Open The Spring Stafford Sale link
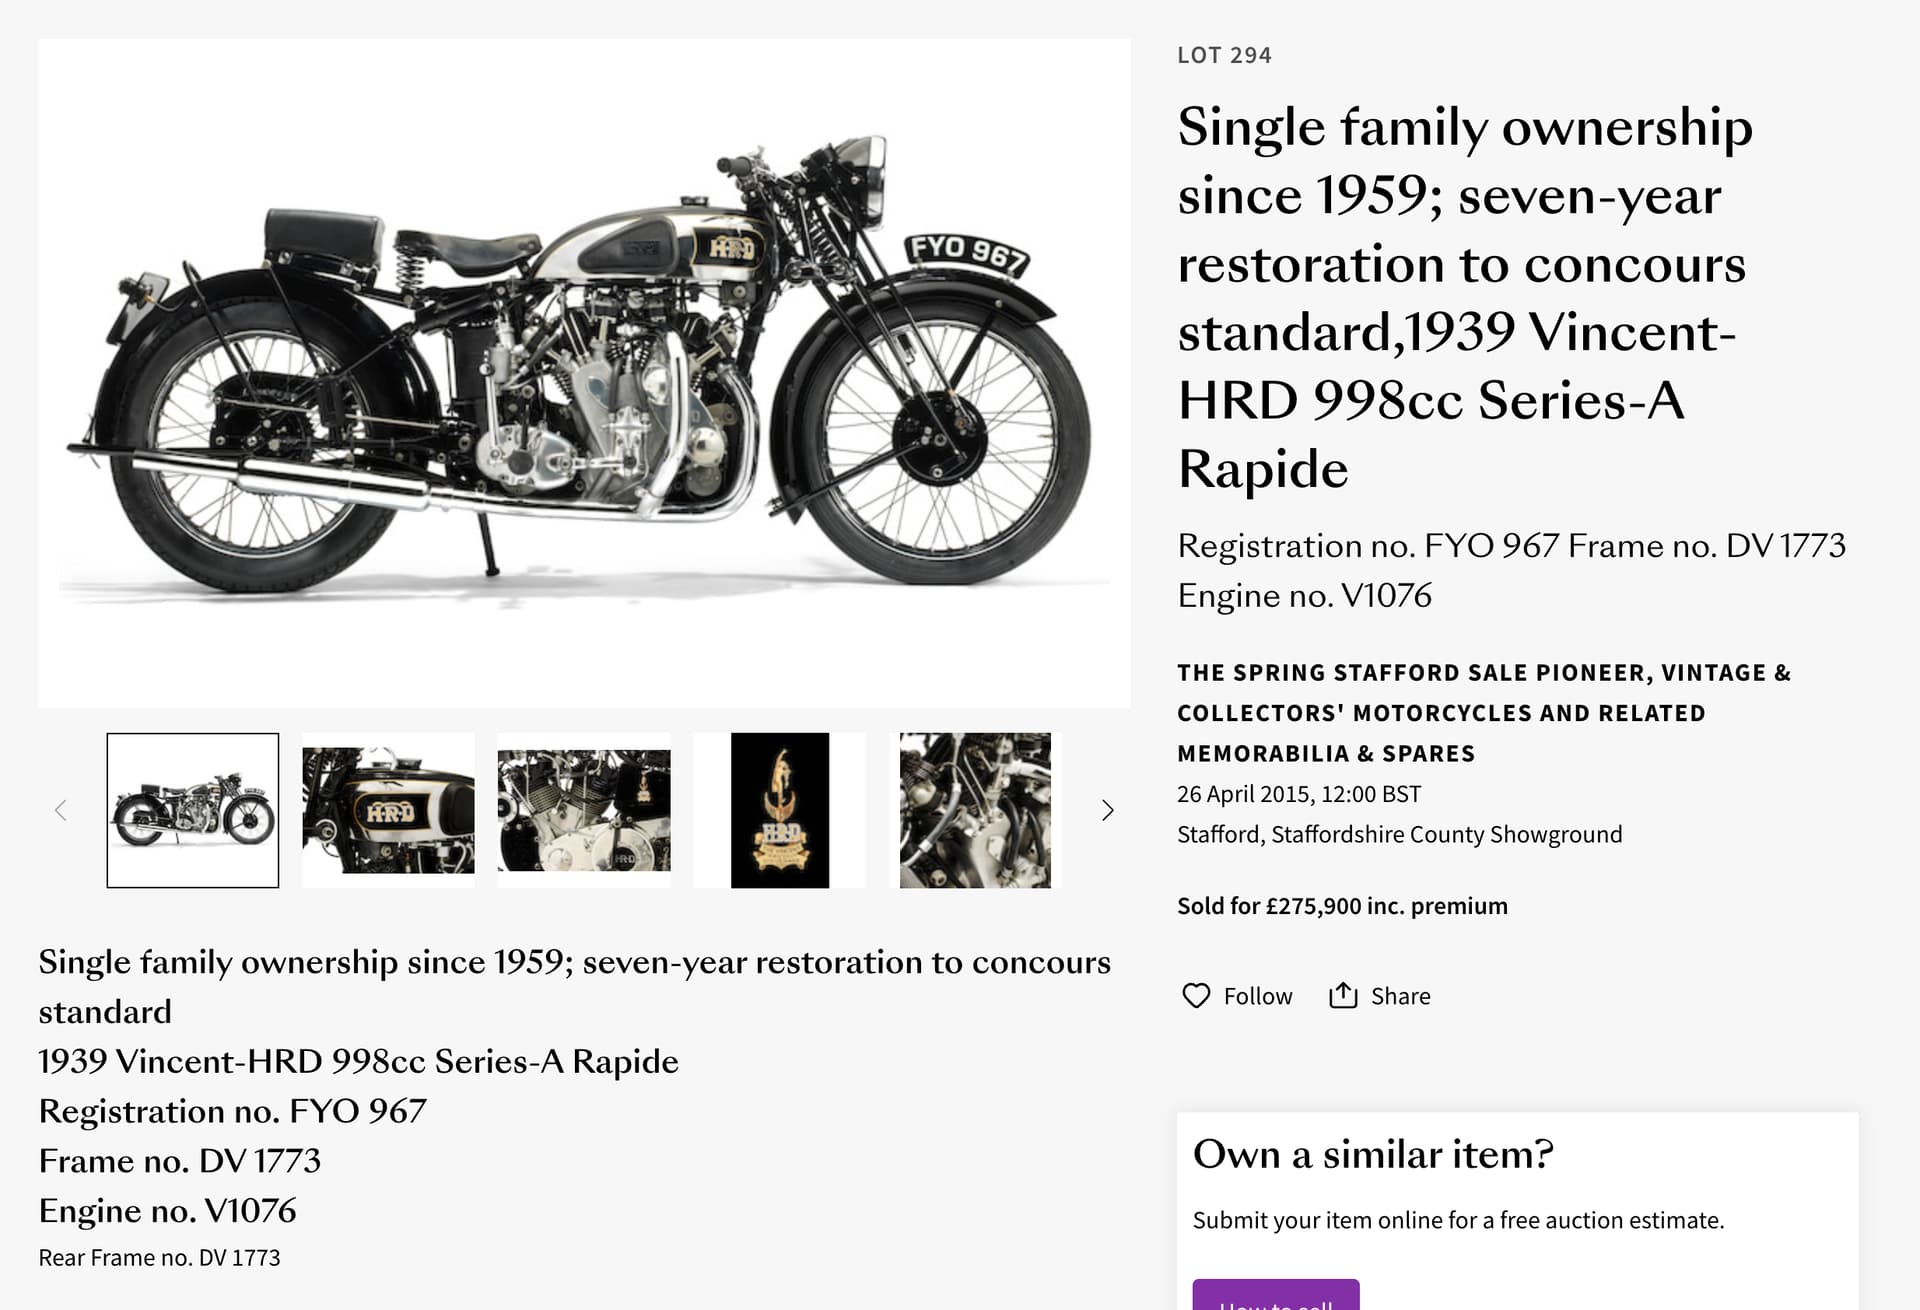 click(x=1484, y=713)
